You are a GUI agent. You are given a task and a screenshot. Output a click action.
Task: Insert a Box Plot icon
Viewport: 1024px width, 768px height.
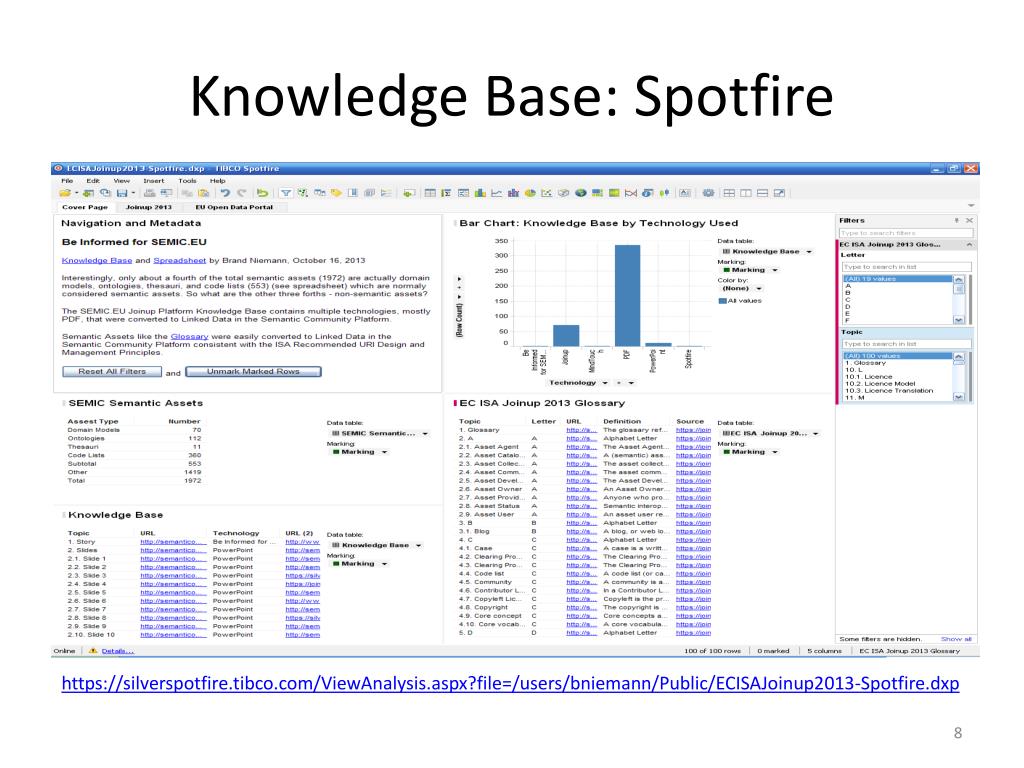coord(664,193)
